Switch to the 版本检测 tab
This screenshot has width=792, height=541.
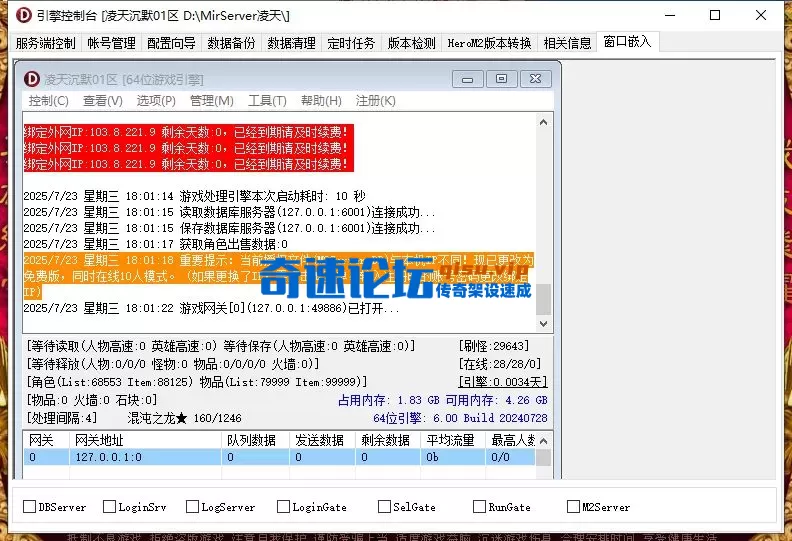coord(411,43)
